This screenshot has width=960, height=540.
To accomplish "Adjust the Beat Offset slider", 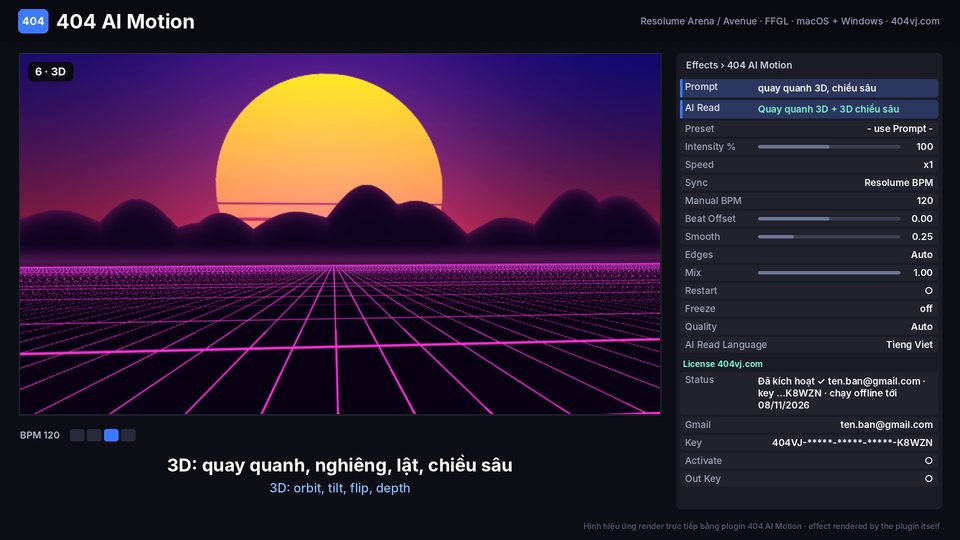I will (829, 219).
